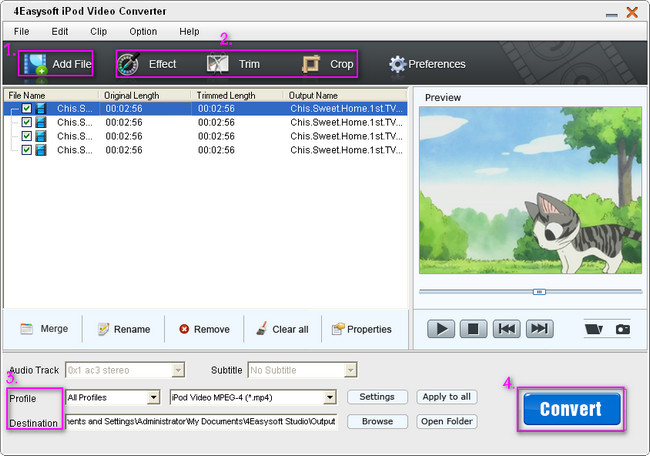Click the highlighted first row's film icon
650x456 pixels.
click(x=41, y=109)
